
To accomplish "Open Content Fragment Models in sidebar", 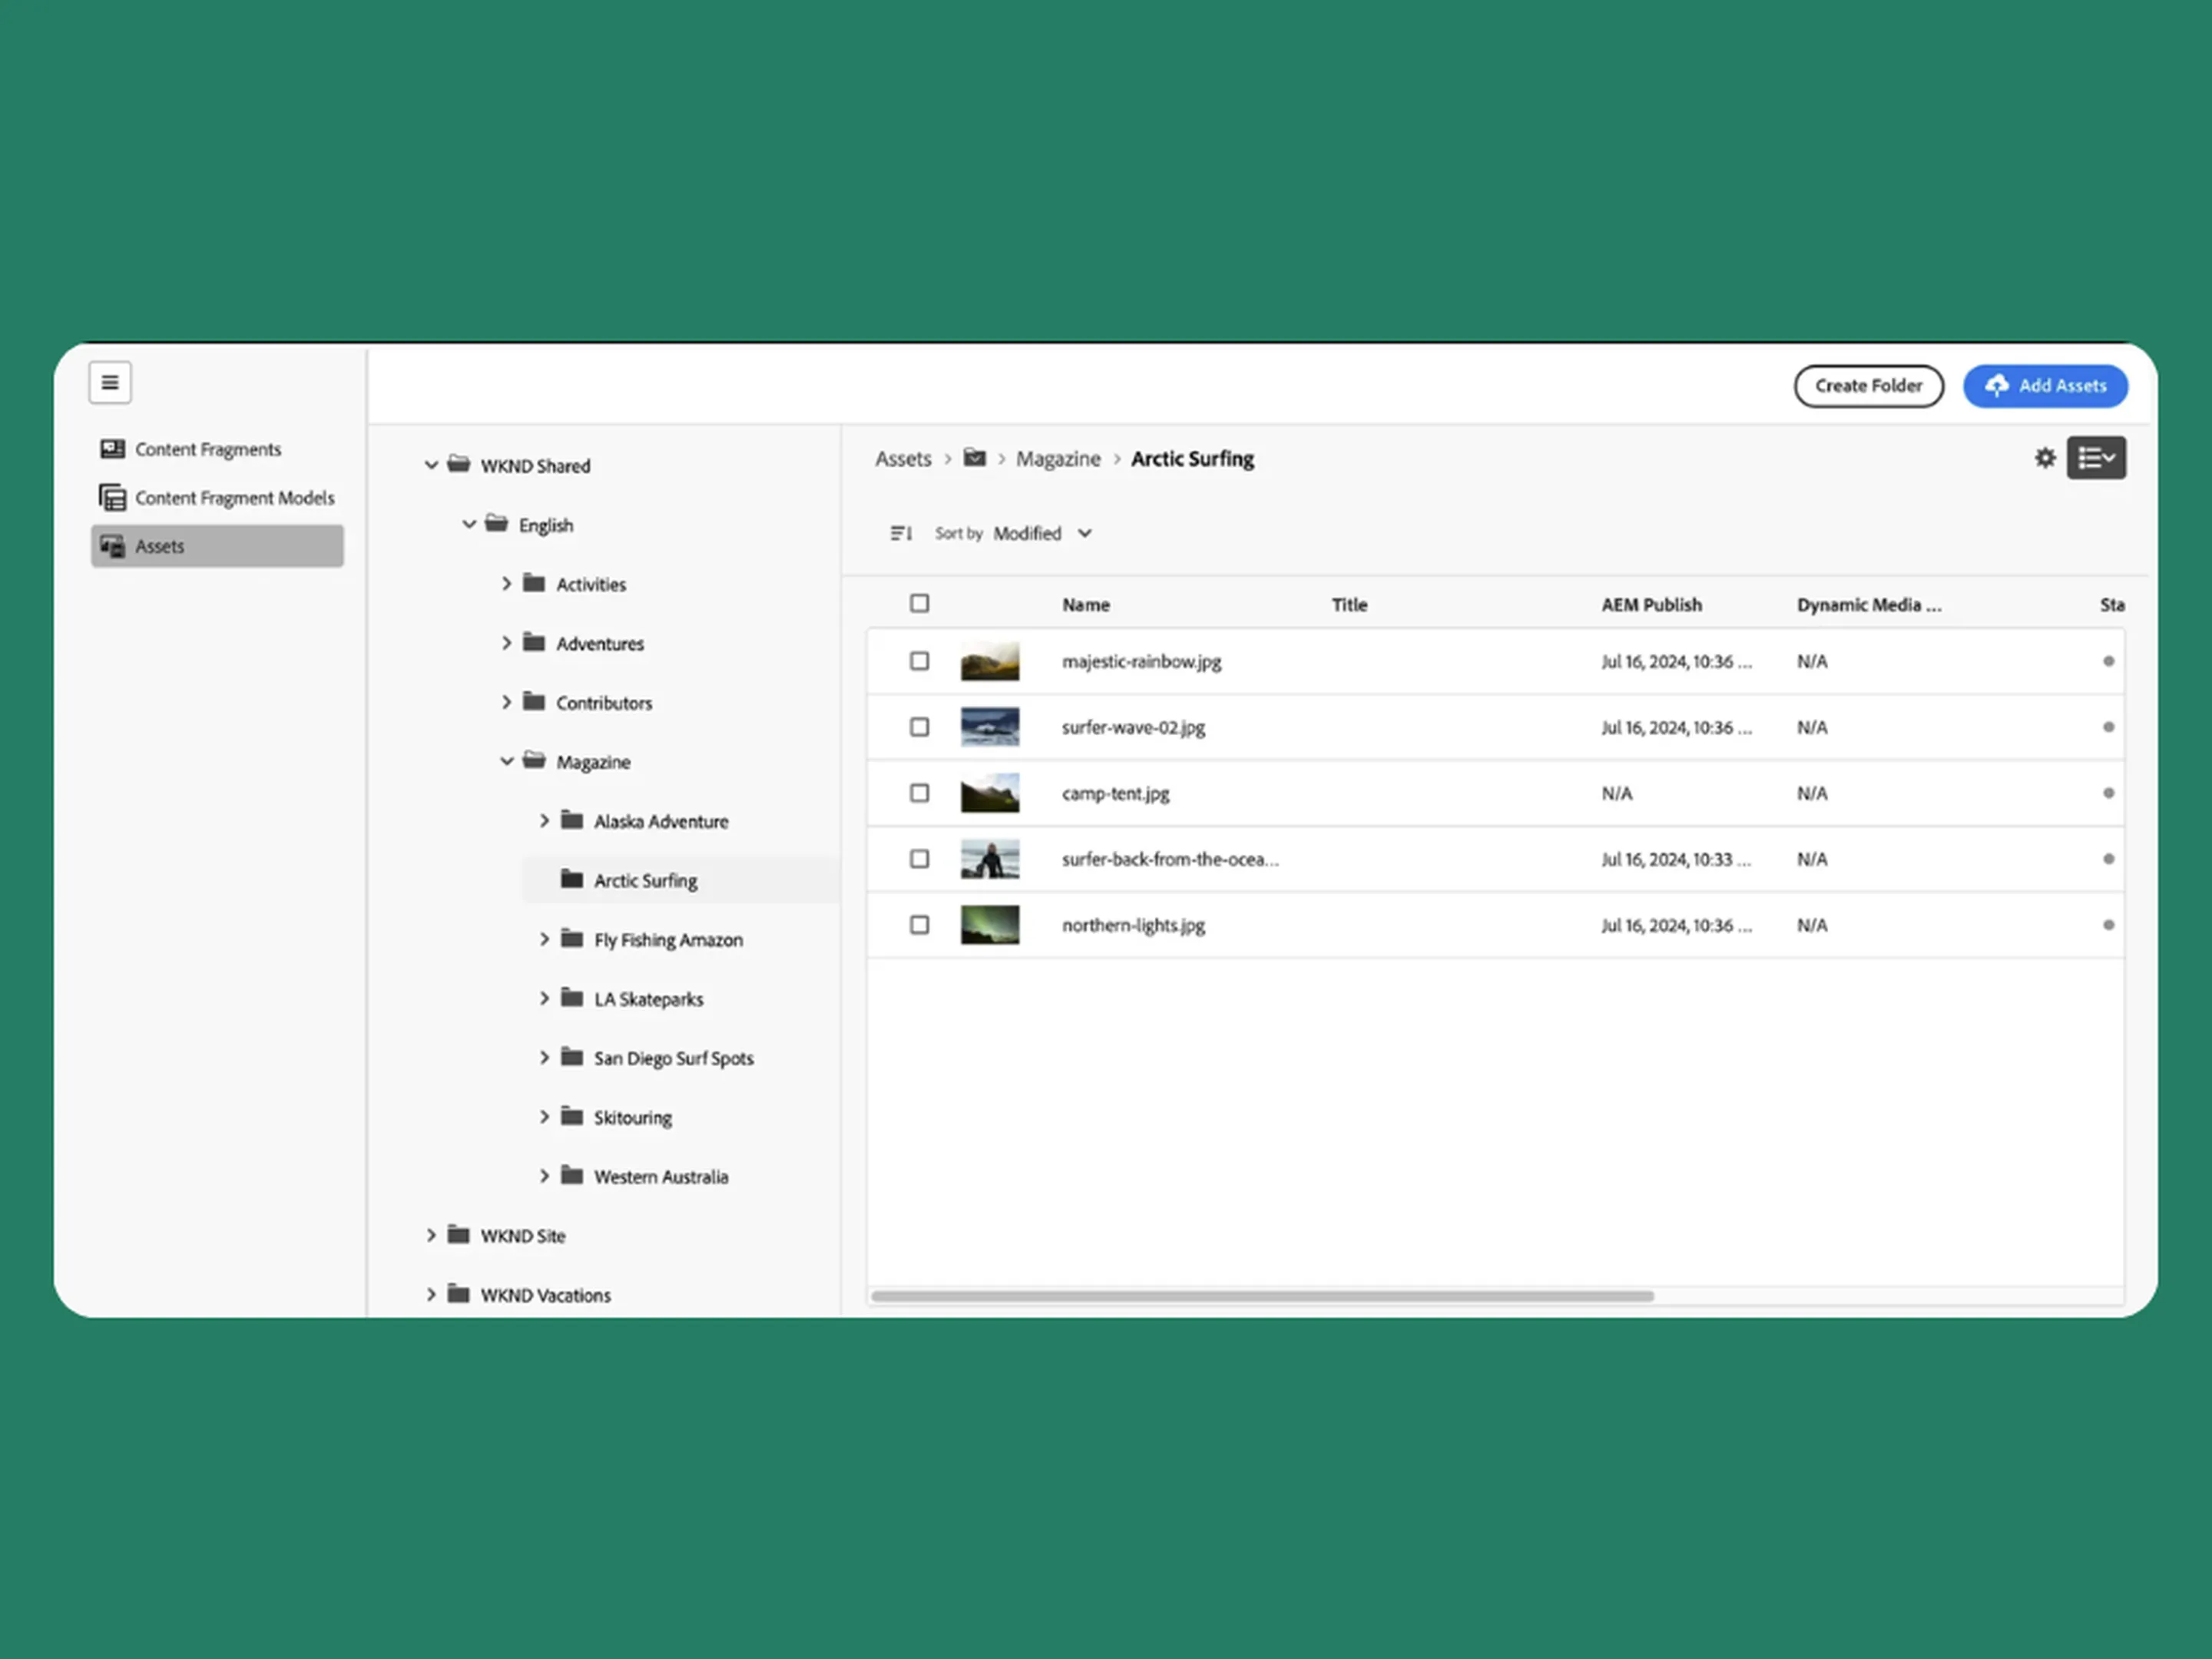I will [217, 497].
